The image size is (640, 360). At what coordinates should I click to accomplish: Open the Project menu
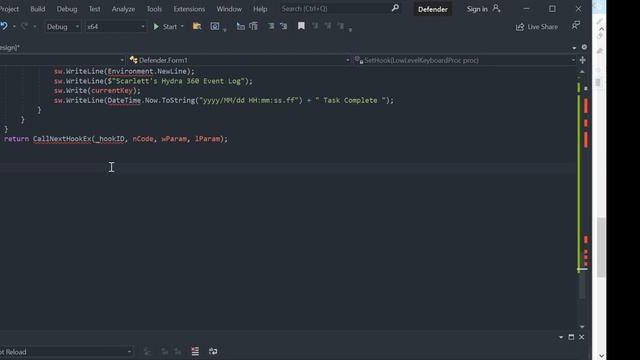click(x=9, y=9)
